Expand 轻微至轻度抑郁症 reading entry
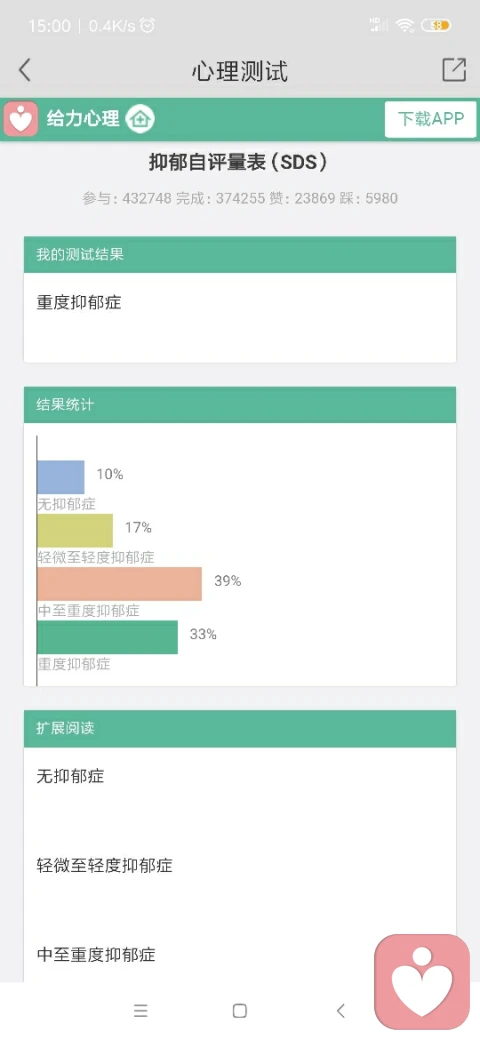The height and width of the screenshot is (1040, 480). tap(105, 866)
